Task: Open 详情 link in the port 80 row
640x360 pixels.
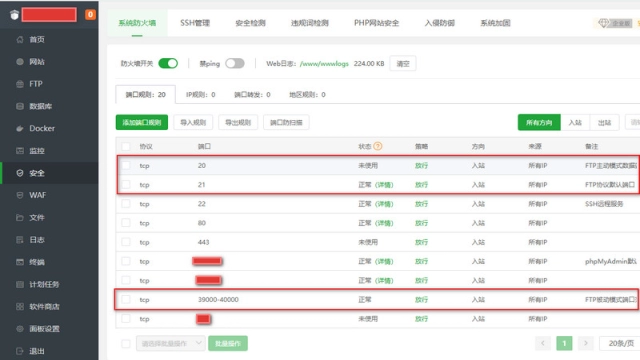Action: (x=384, y=223)
